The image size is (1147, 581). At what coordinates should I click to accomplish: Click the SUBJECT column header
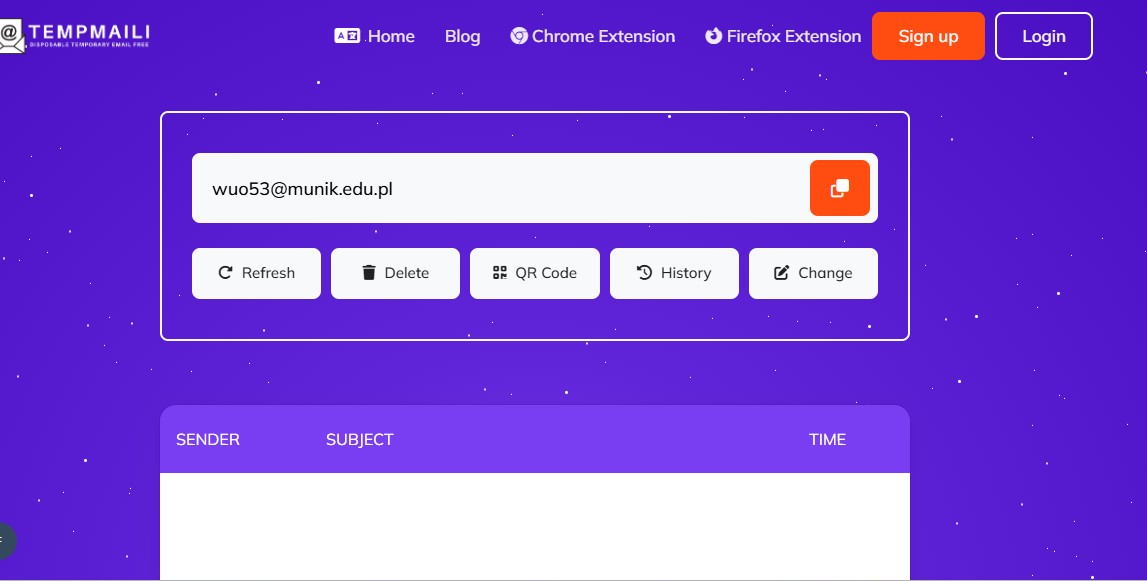359,439
